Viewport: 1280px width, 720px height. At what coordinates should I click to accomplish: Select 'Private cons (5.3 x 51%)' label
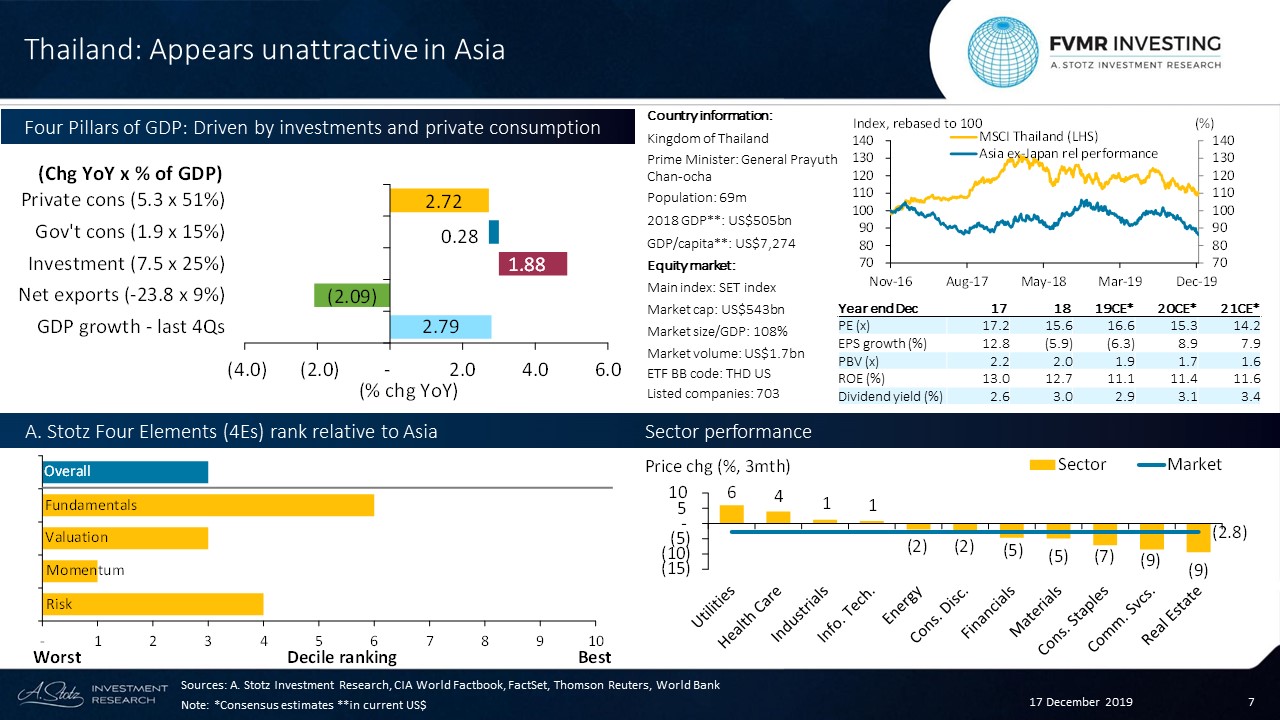[x=123, y=200]
